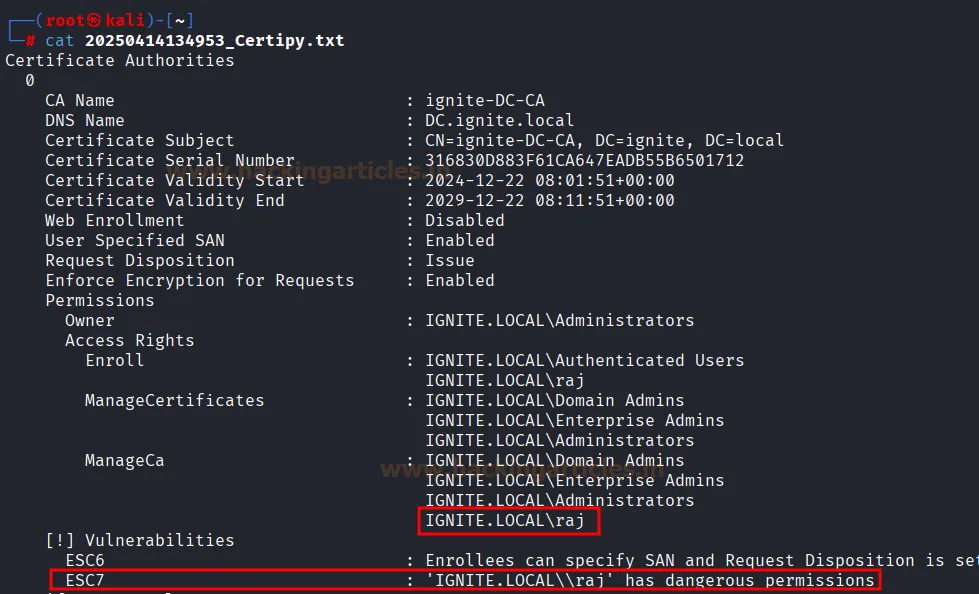979x594 pixels.
Task: Click the Certificate Validity Start date
Action: pos(550,180)
